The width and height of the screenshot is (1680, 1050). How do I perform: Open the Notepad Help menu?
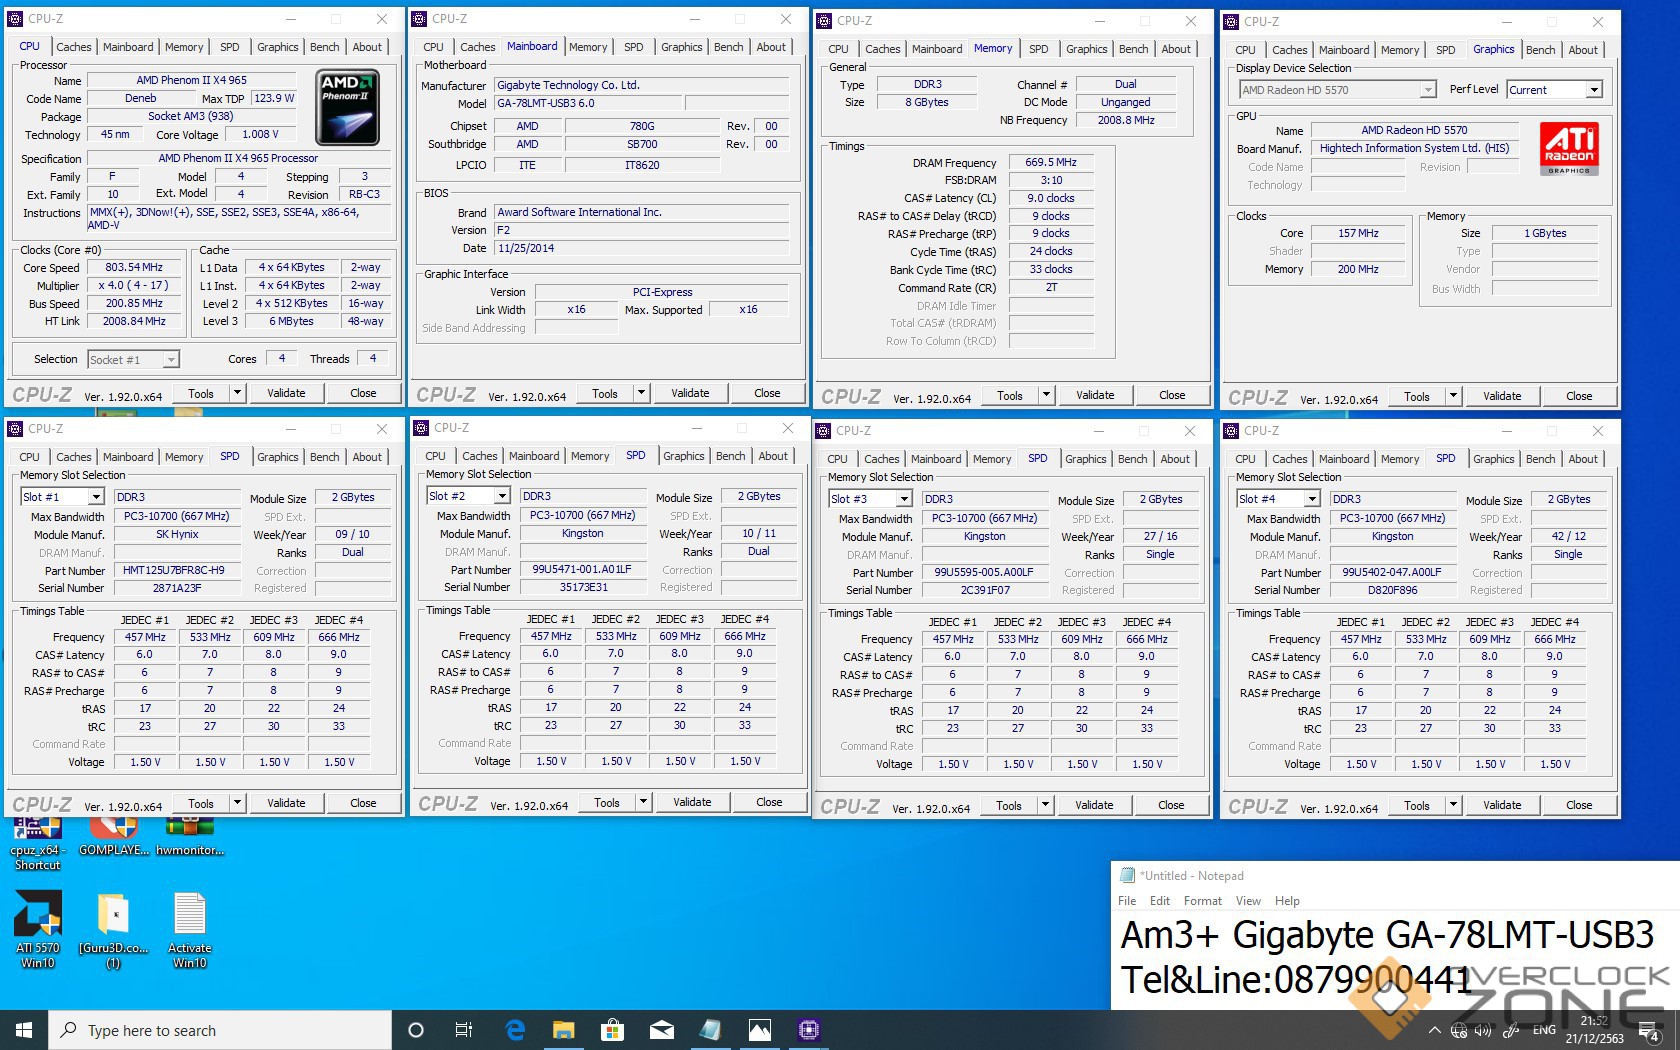click(x=1287, y=901)
